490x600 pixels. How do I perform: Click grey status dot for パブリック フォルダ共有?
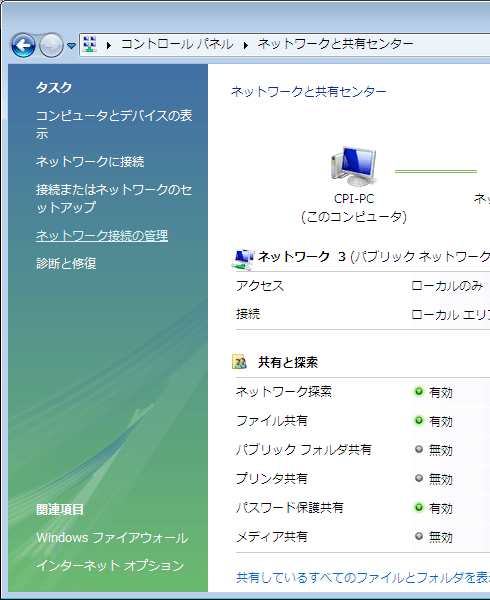click(x=419, y=449)
